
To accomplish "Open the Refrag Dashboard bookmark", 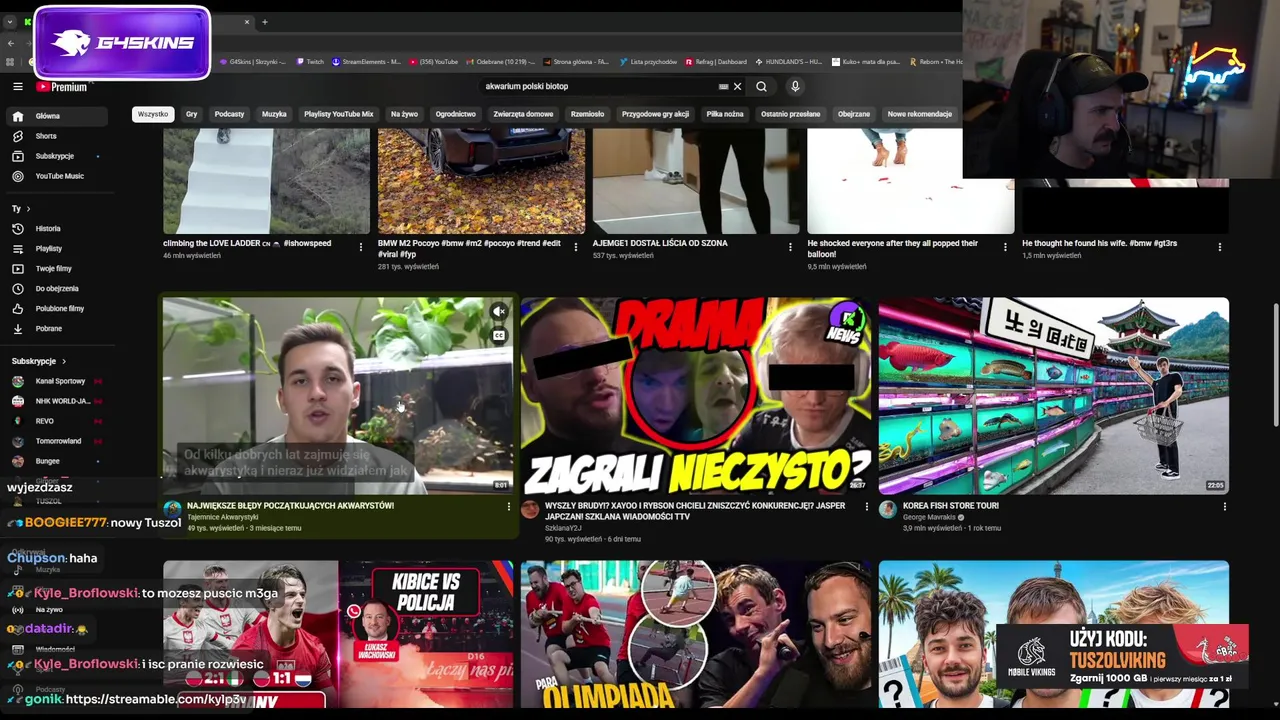I will pyautogui.click(x=715, y=62).
